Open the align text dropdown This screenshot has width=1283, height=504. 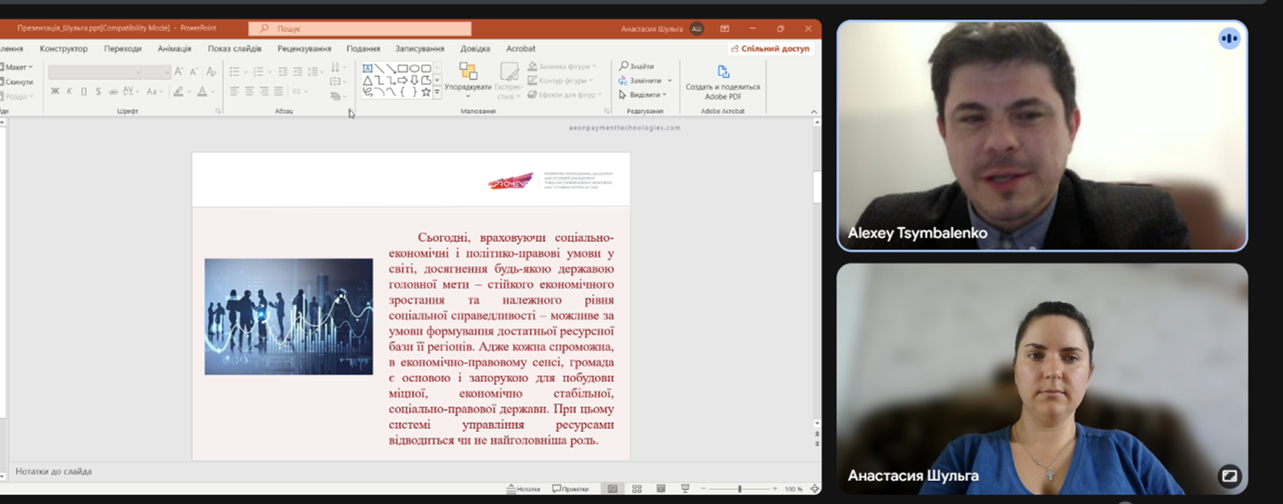[339, 82]
